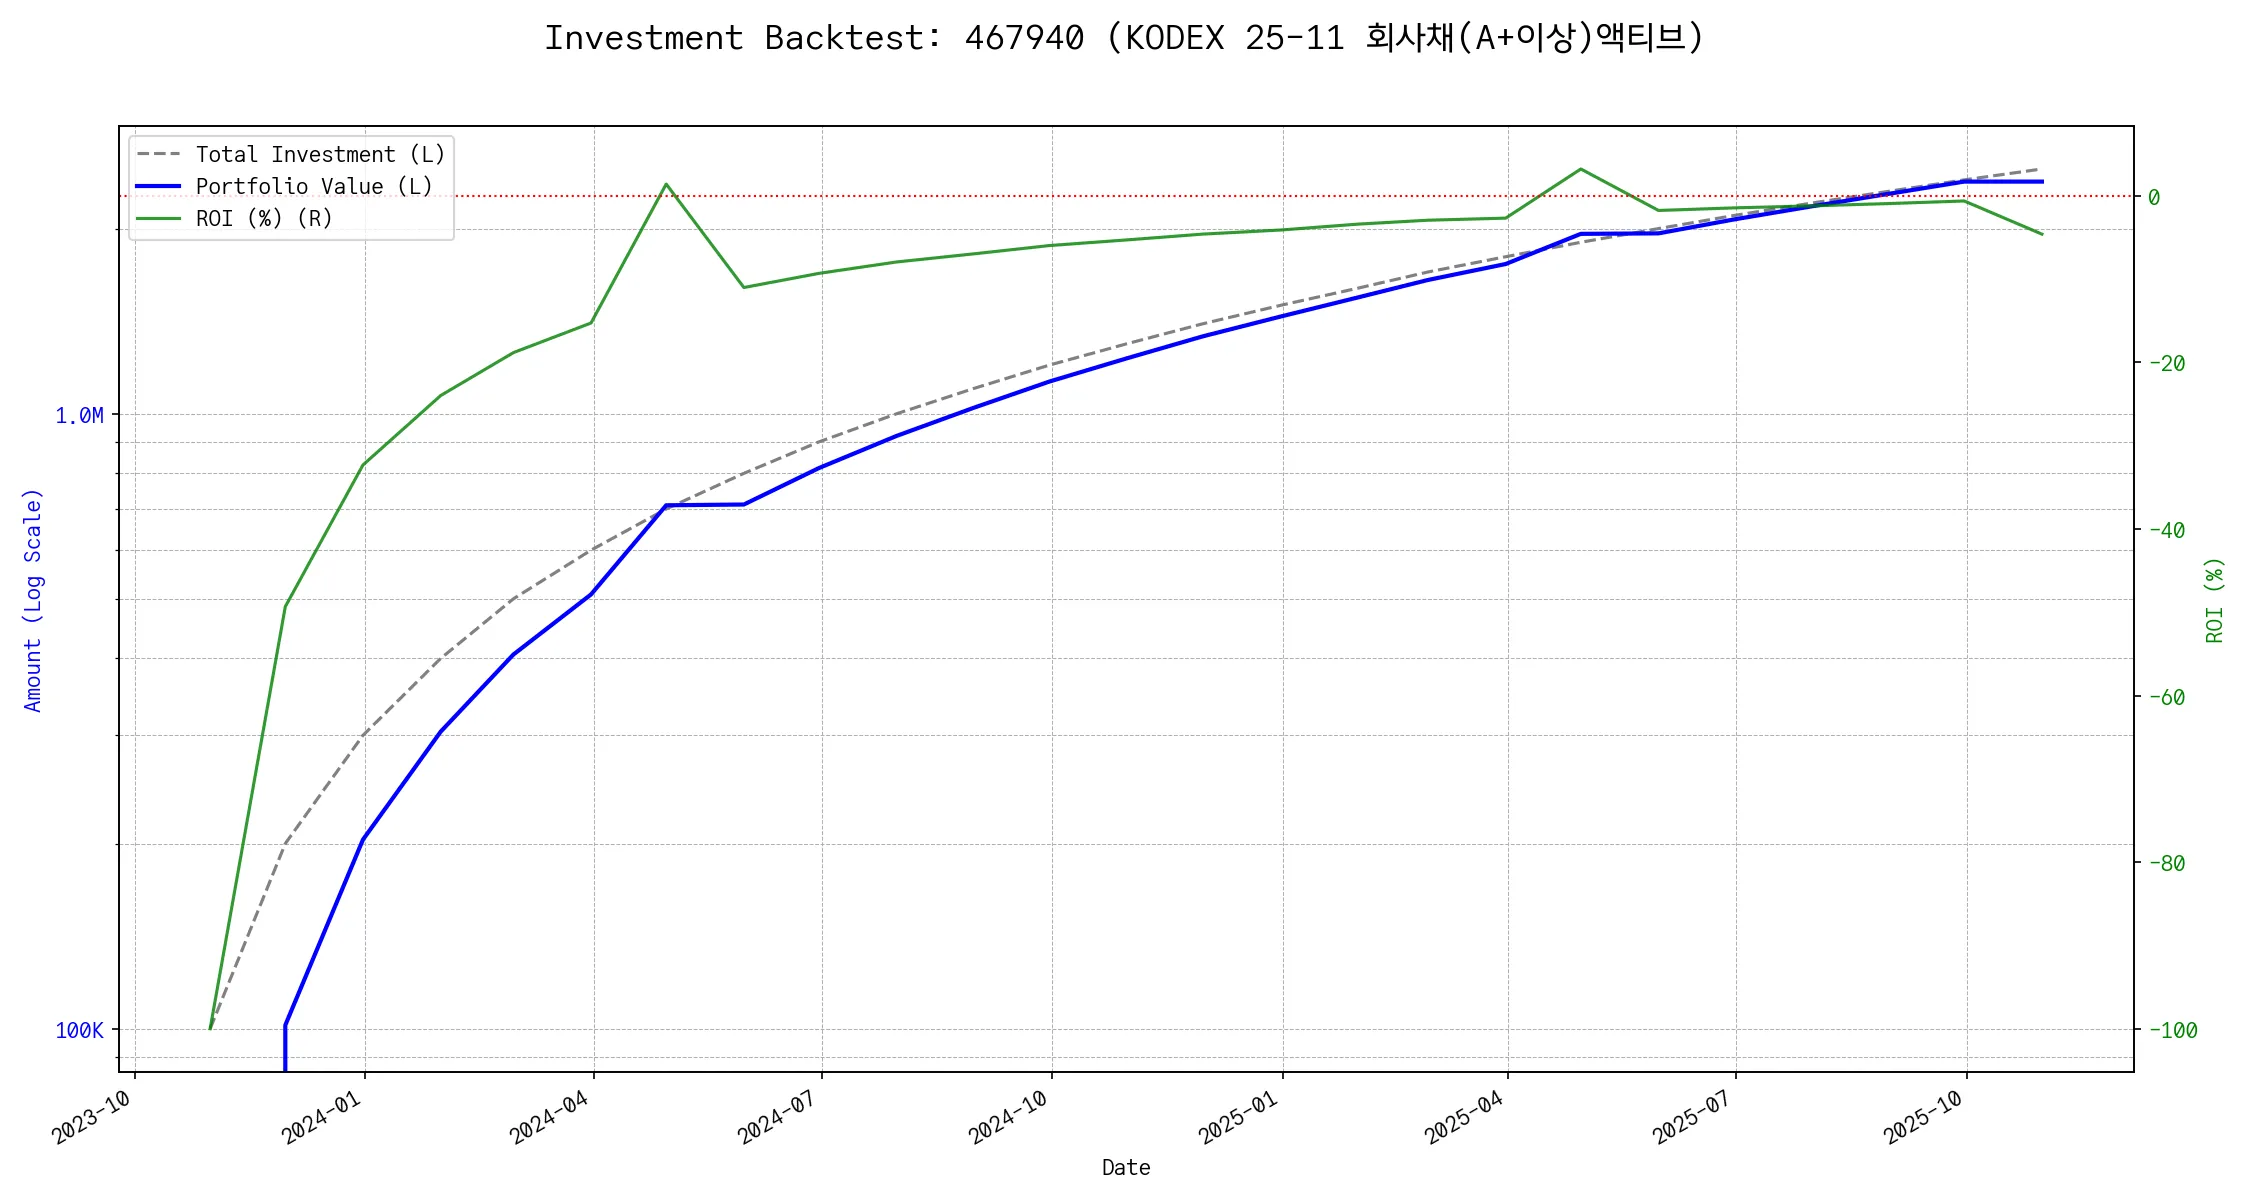The width and height of the screenshot is (2250, 1200).
Task: Click the green legend line sample
Action: 158,219
